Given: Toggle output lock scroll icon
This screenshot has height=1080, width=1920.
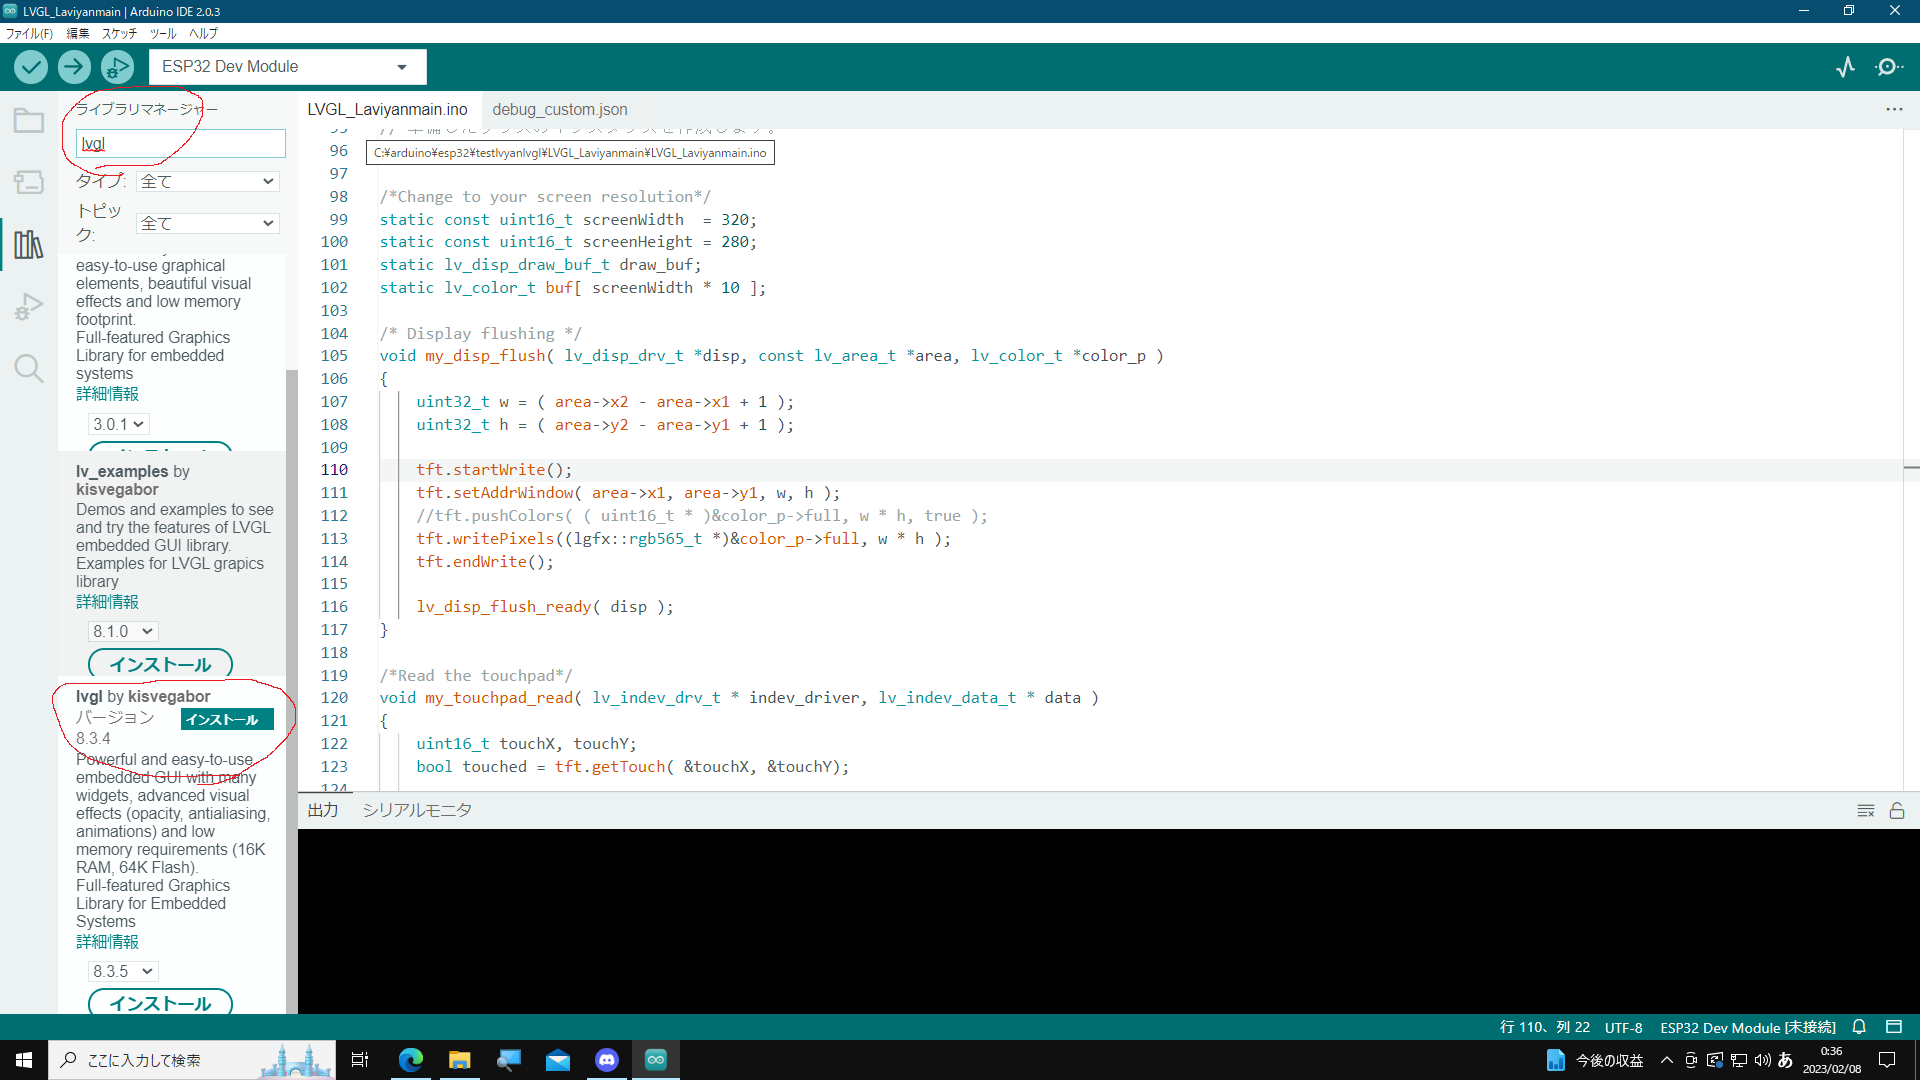Looking at the screenshot, I should tap(1897, 811).
